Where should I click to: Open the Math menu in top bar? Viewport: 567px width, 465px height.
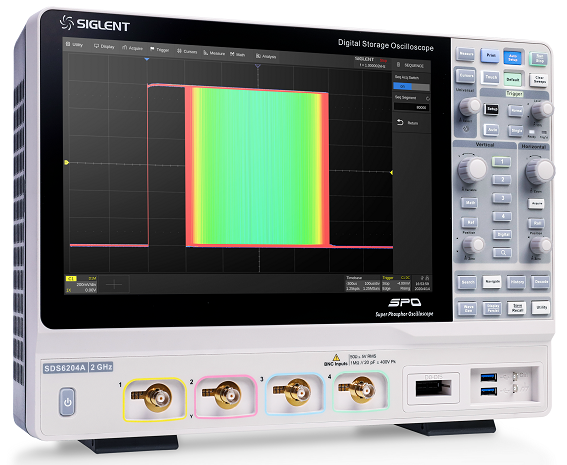(x=238, y=54)
